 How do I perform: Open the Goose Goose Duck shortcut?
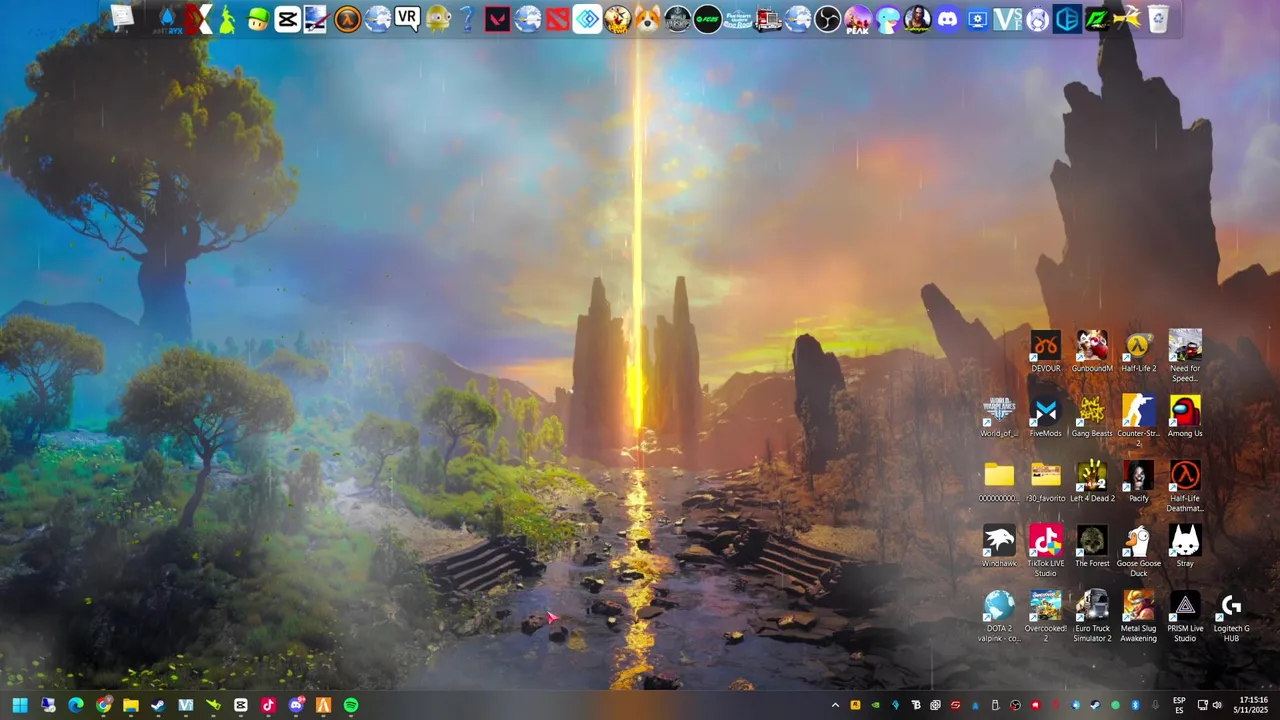pyautogui.click(x=1138, y=551)
